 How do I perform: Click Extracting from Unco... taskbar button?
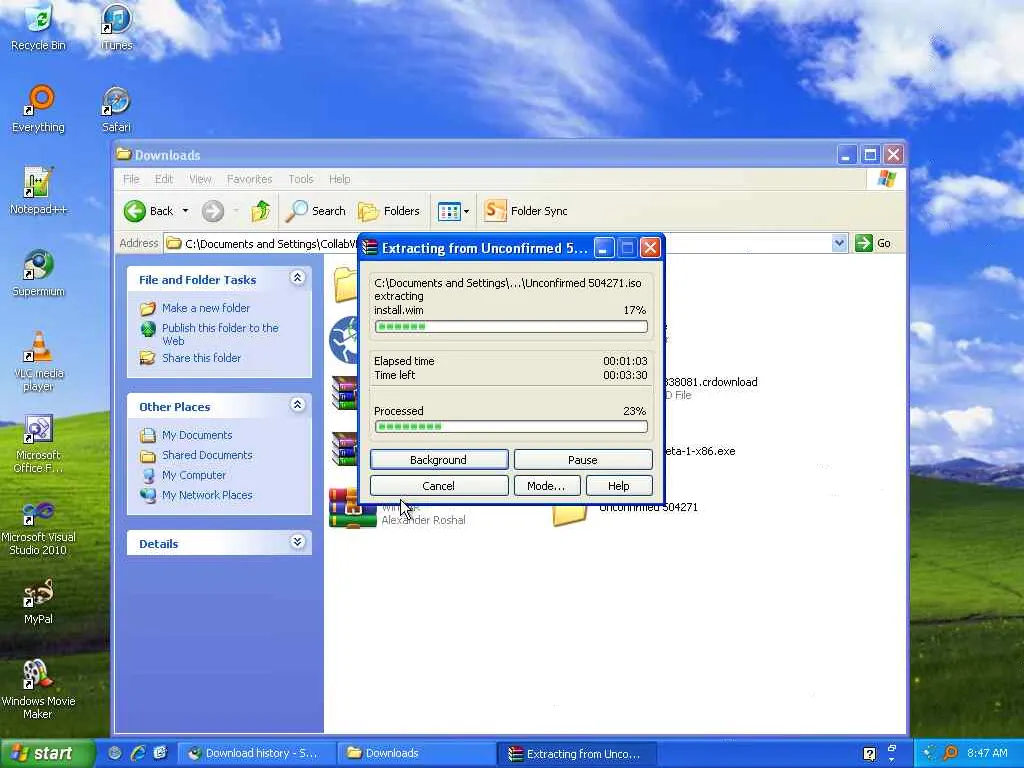[x=576, y=753]
